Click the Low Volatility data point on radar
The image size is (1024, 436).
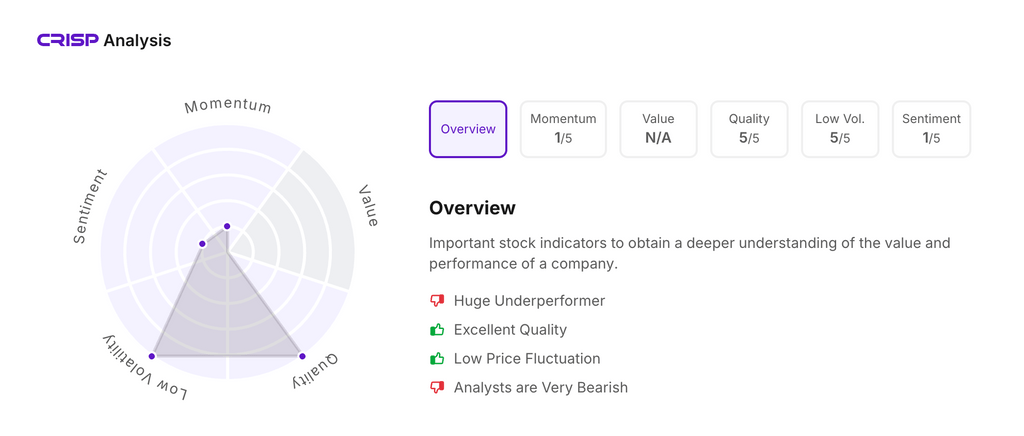(153, 356)
